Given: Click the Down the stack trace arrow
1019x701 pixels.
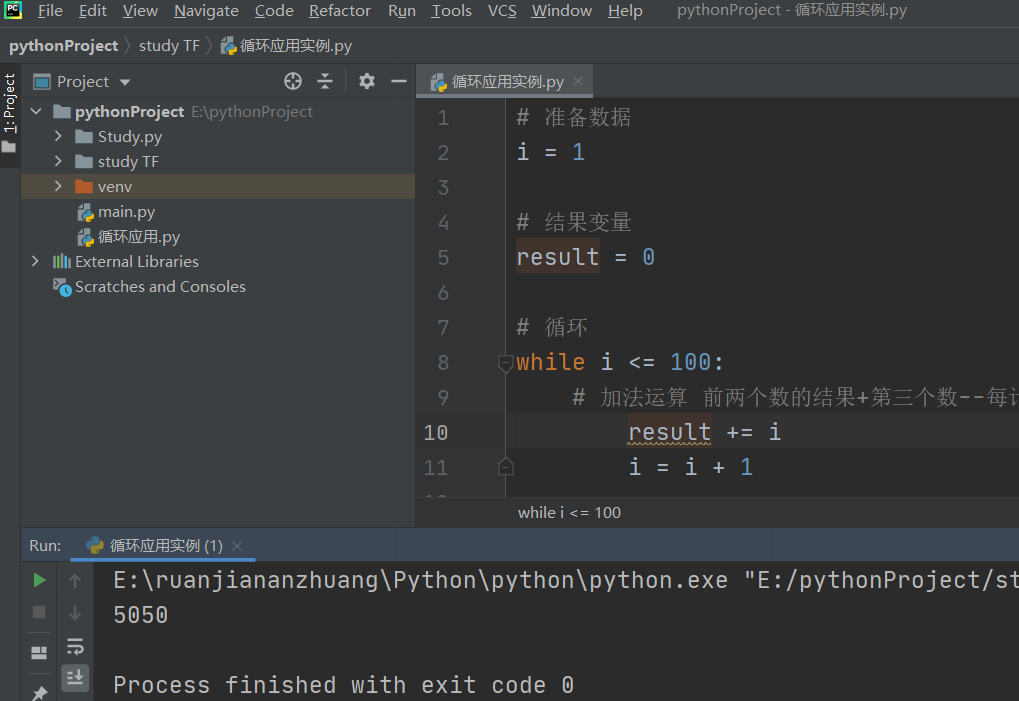Looking at the screenshot, I should pyautogui.click(x=75, y=613).
